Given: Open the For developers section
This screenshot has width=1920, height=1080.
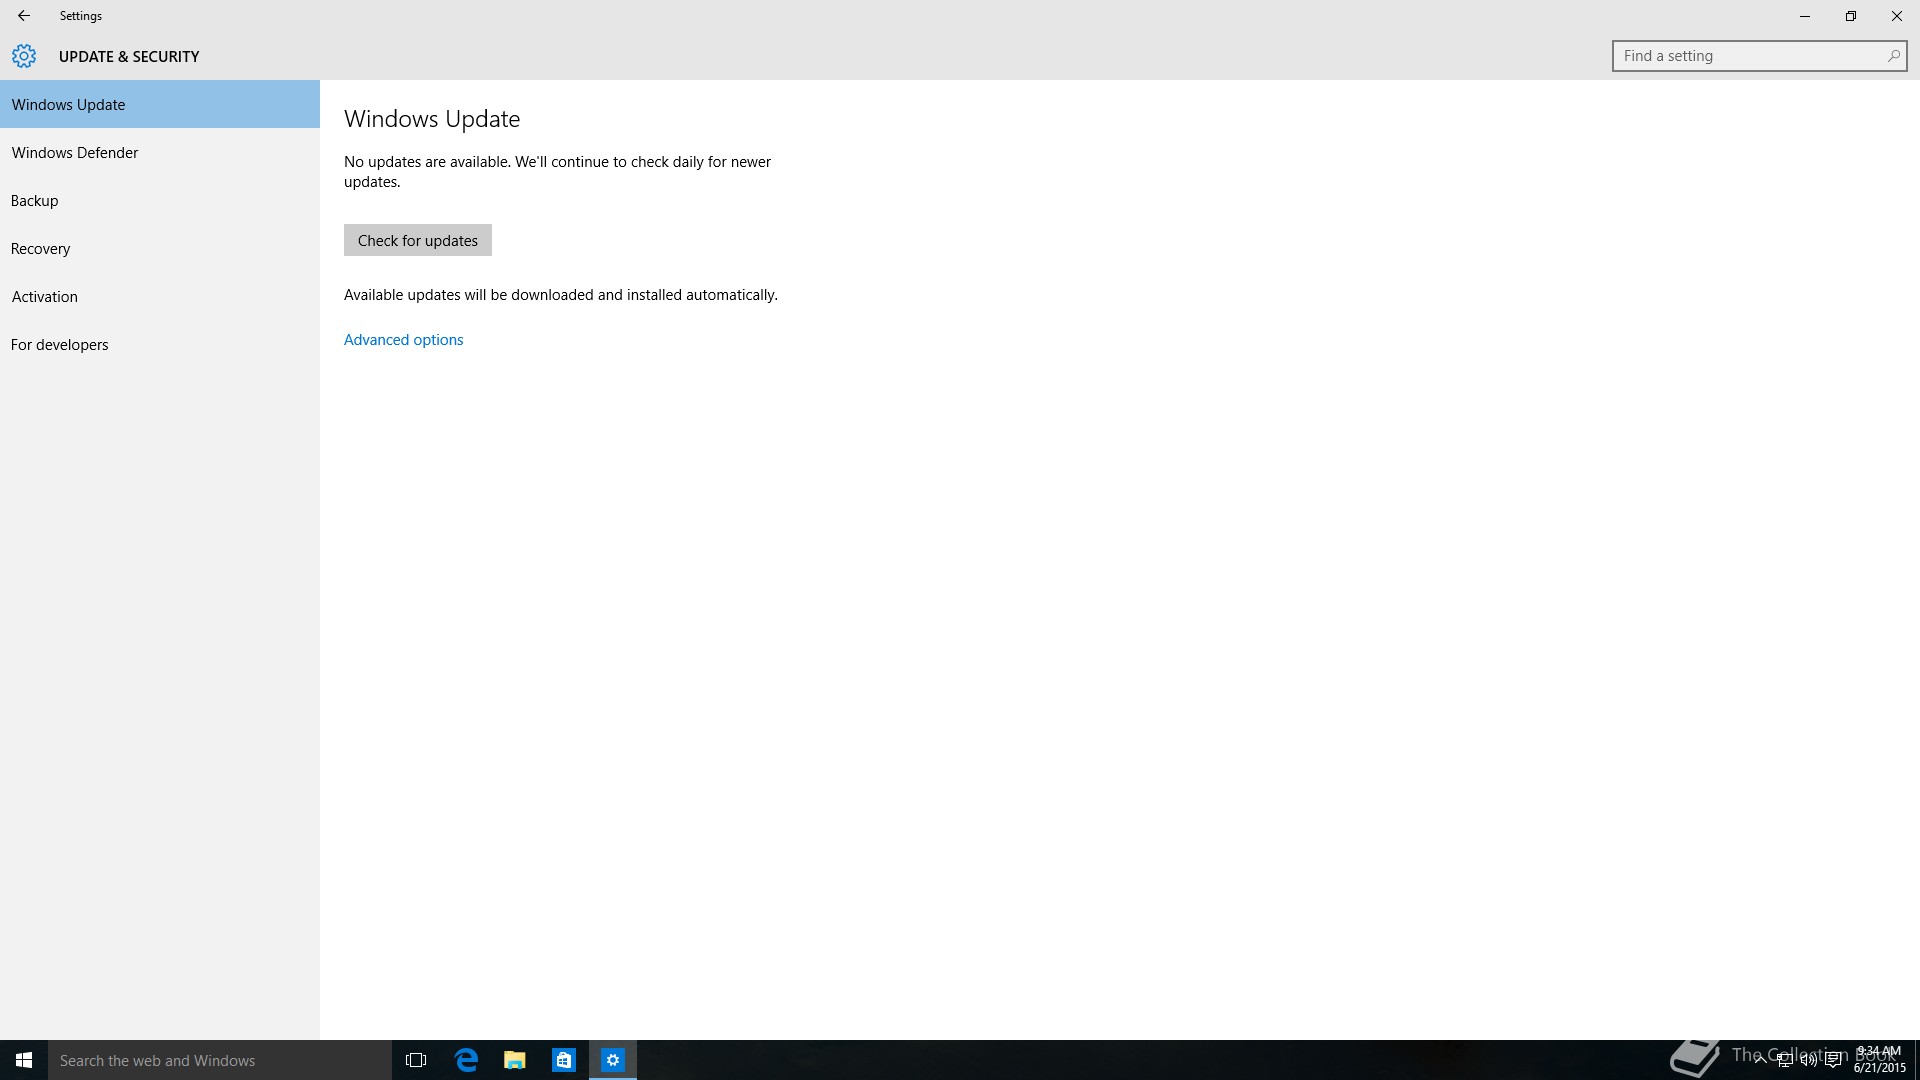Looking at the screenshot, I should pos(160,344).
